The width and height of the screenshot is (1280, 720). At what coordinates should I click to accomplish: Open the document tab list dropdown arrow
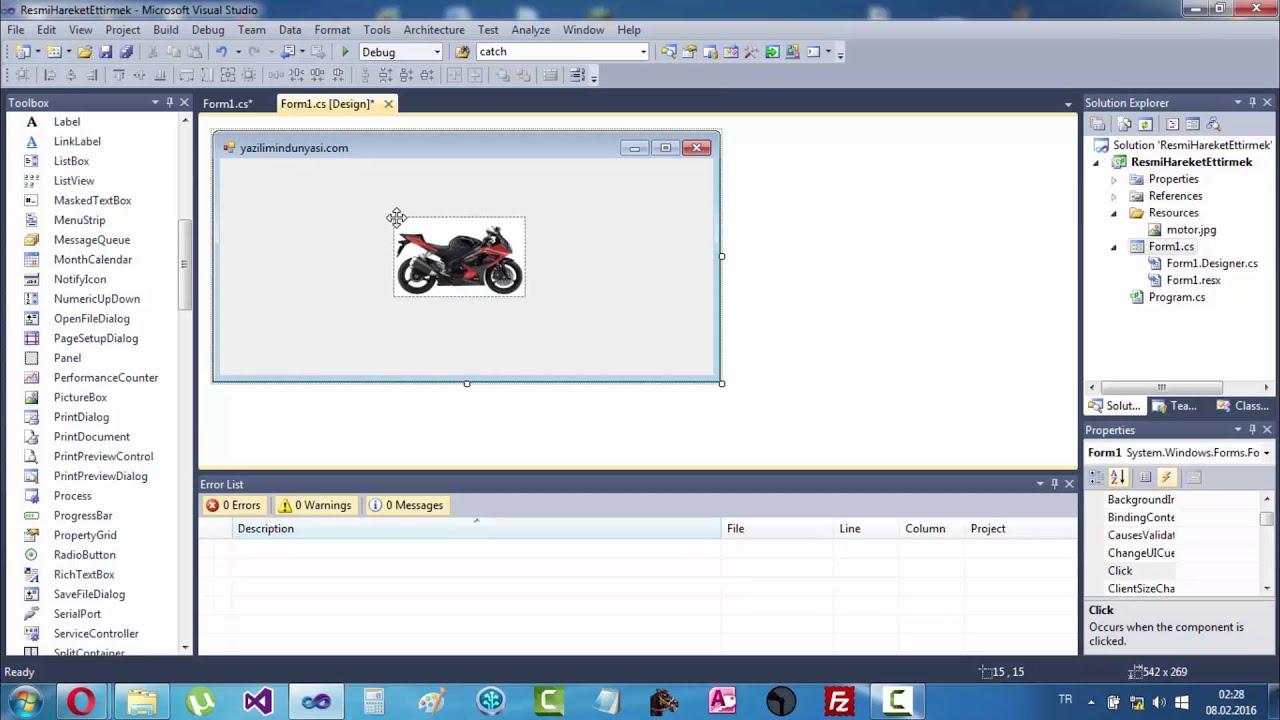point(1068,104)
